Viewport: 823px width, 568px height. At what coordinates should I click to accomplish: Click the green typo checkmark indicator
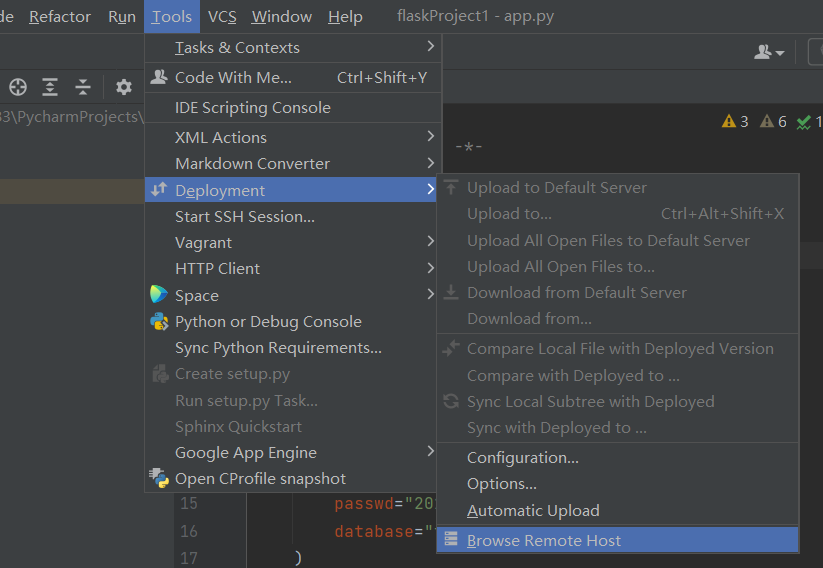coord(804,122)
